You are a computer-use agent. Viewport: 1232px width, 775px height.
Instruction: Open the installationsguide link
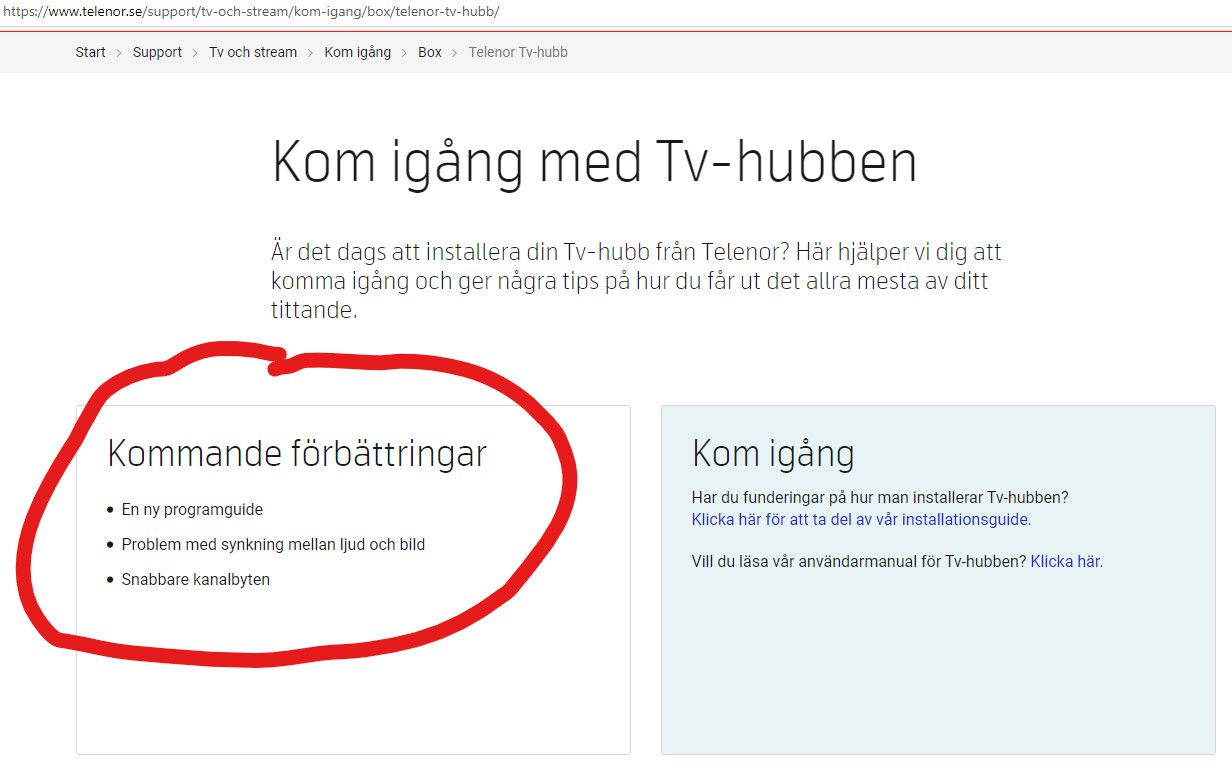point(860,520)
